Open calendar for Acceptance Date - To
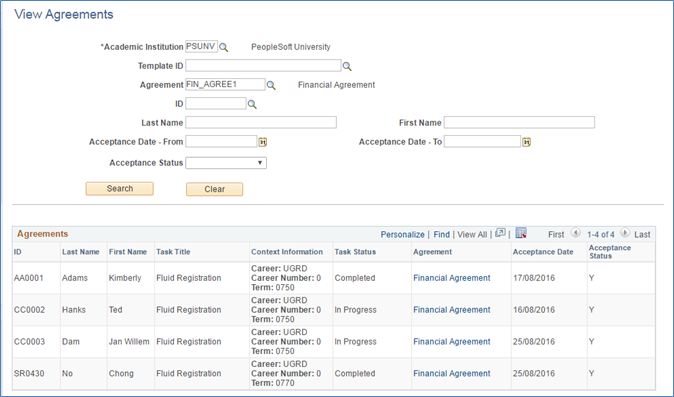Screen dimensions: 674x397 coord(527,142)
